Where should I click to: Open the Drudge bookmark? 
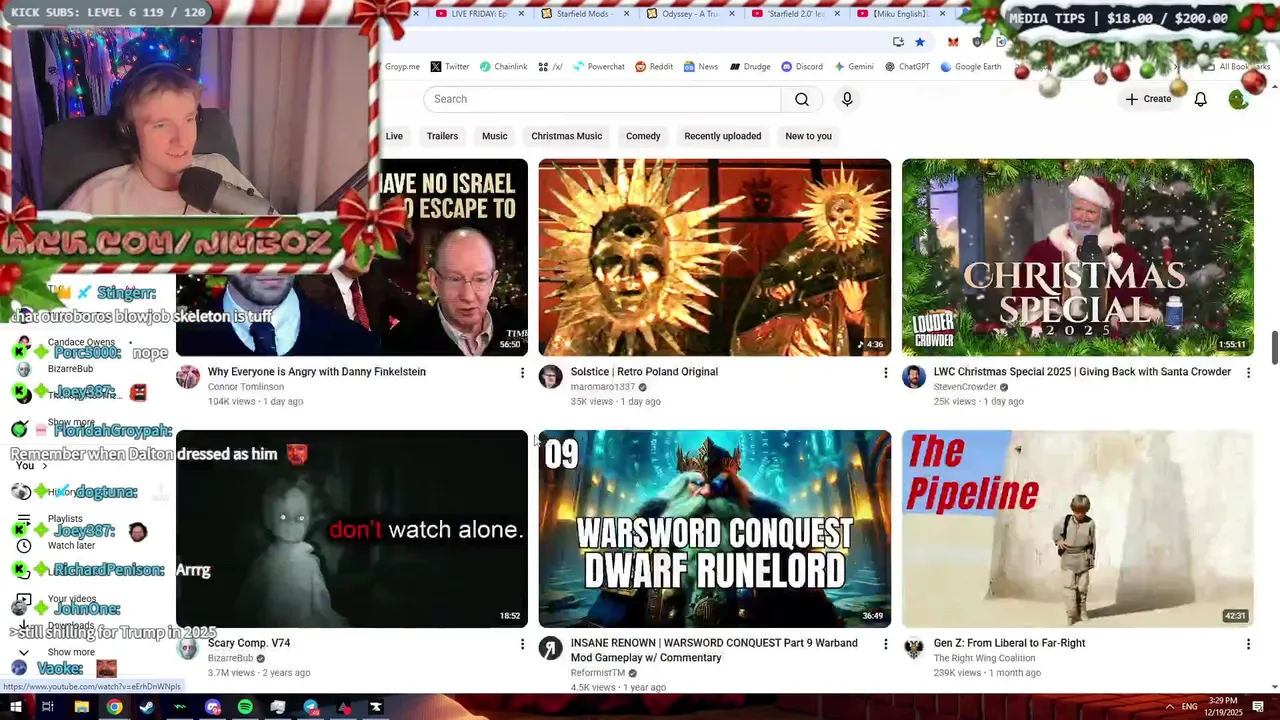coord(749,67)
